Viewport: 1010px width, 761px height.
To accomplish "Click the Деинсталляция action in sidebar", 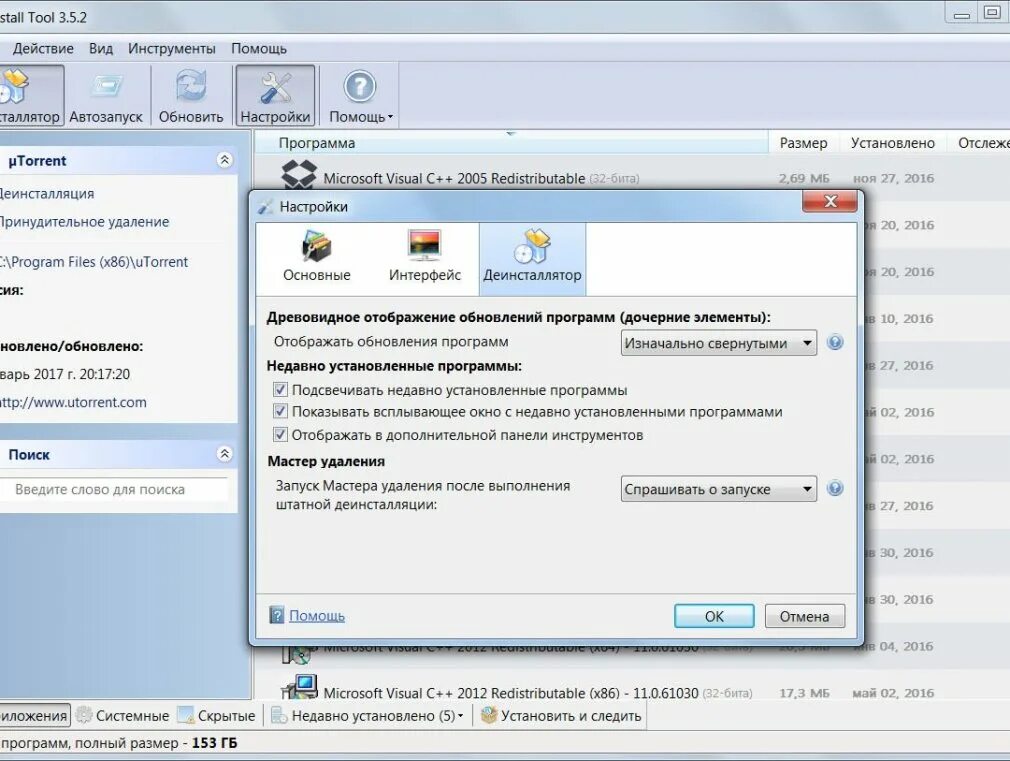I will 46,193.
